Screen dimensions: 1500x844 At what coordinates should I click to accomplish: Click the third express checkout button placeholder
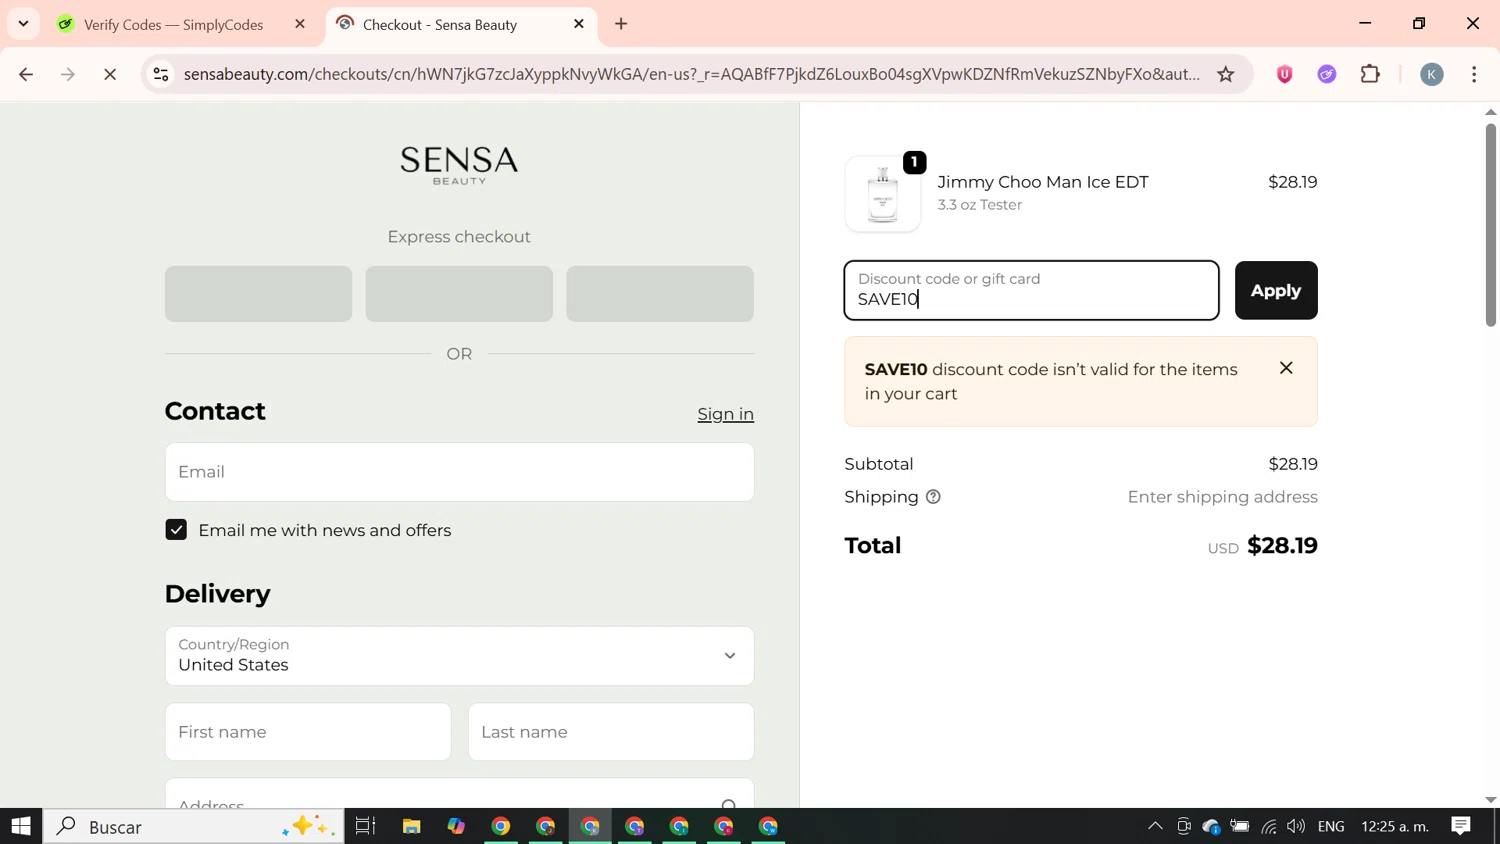click(x=660, y=294)
